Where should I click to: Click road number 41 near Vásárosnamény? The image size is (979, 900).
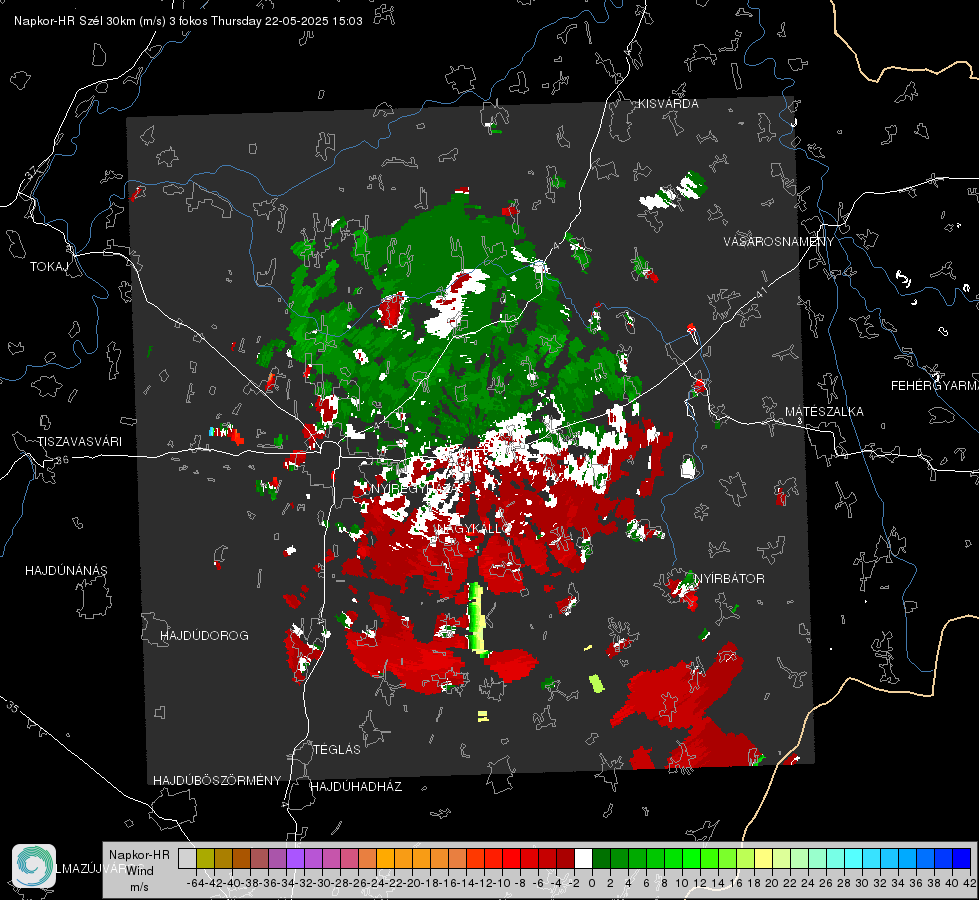click(x=761, y=292)
